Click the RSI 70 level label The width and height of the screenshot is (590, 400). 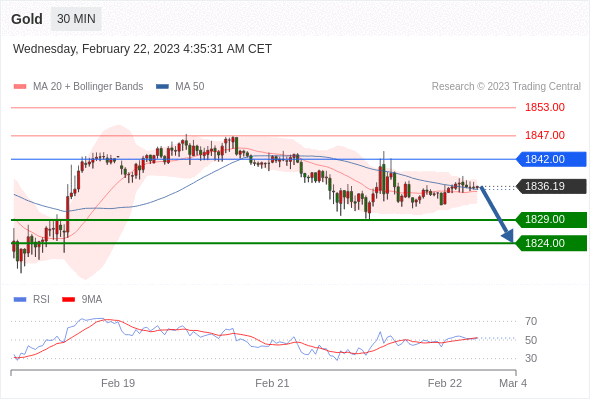pos(531,321)
